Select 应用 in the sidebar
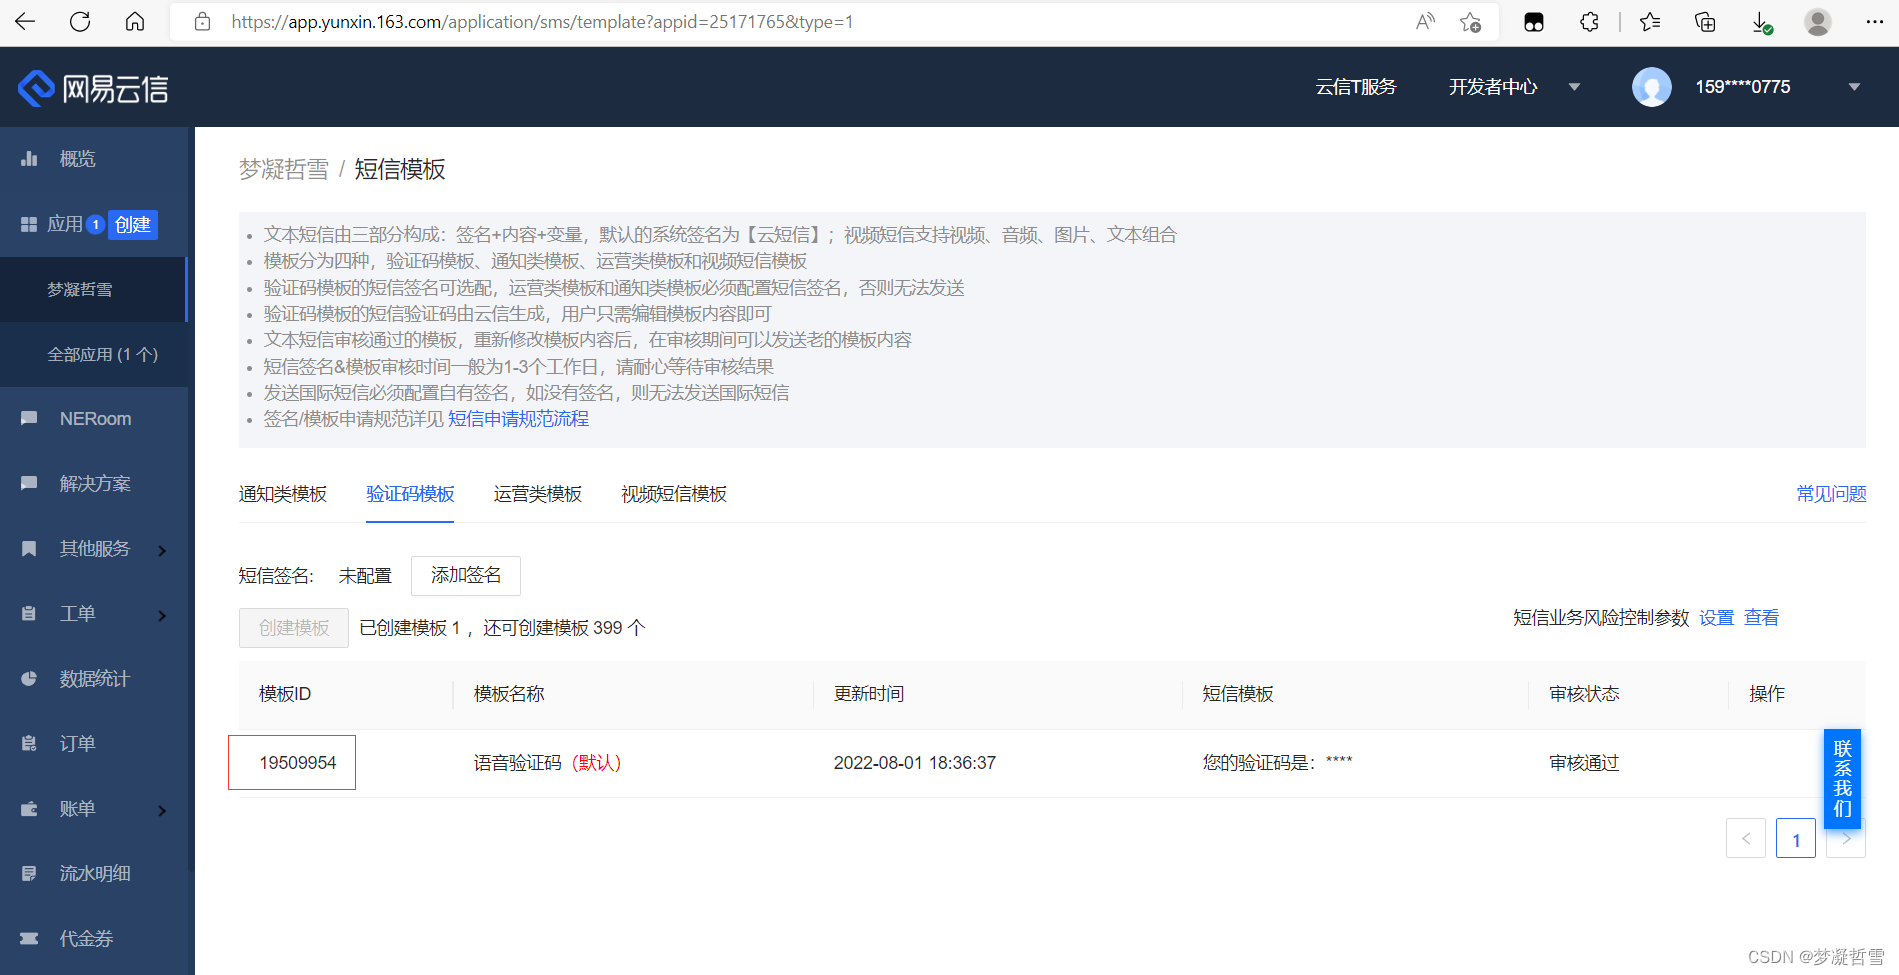 [64, 224]
